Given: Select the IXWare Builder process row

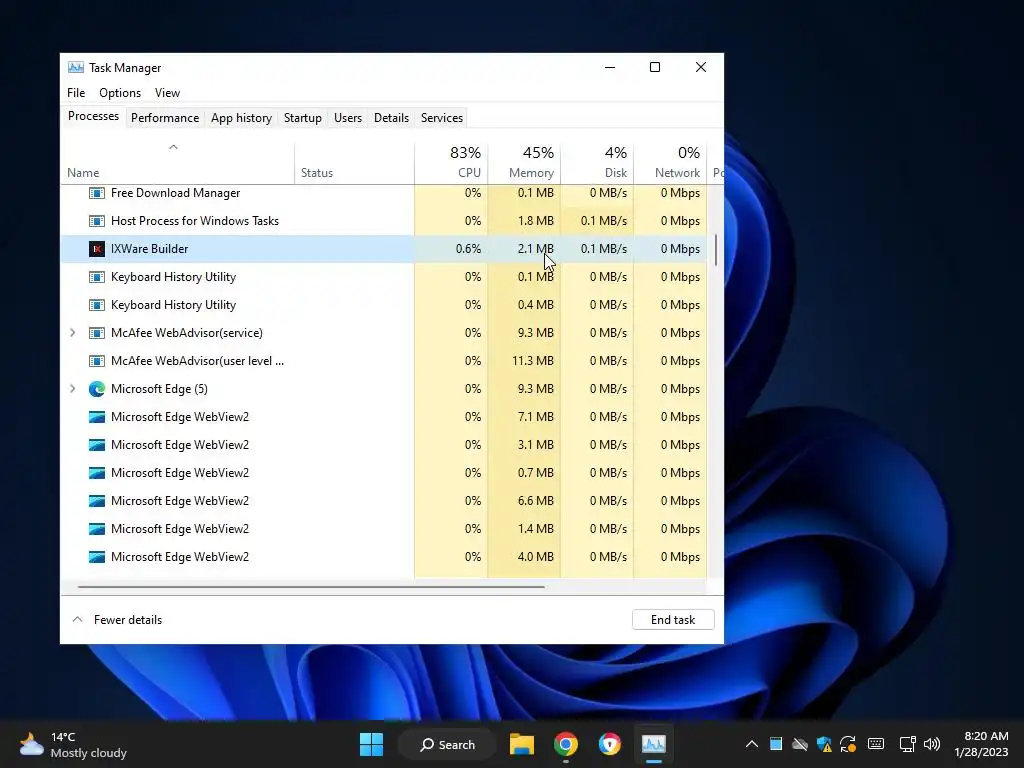Looking at the screenshot, I should 384,249.
